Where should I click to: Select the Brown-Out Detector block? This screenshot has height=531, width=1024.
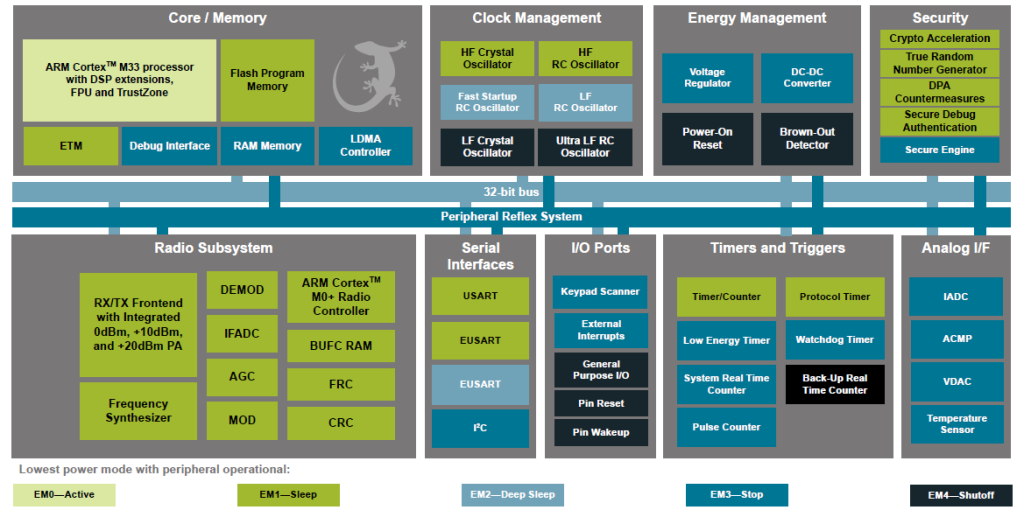[807, 138]
